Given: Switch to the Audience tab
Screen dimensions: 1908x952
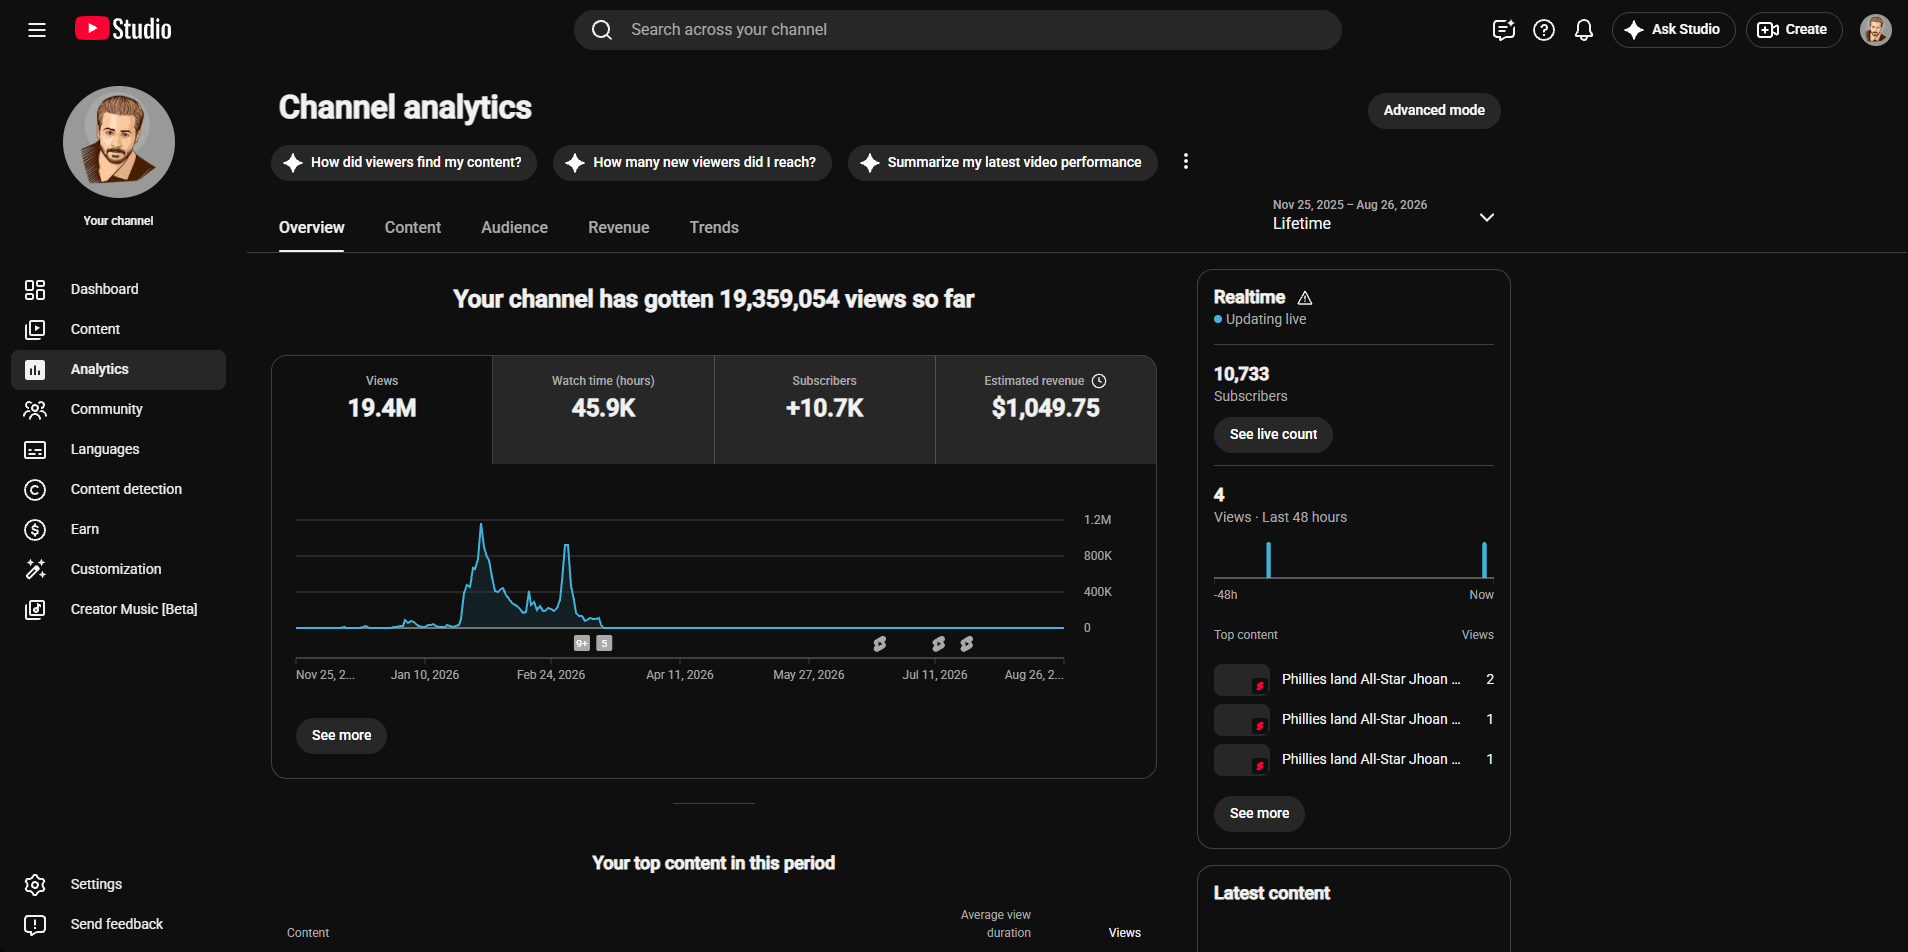Looking at the screenshot, I should 514,228.
